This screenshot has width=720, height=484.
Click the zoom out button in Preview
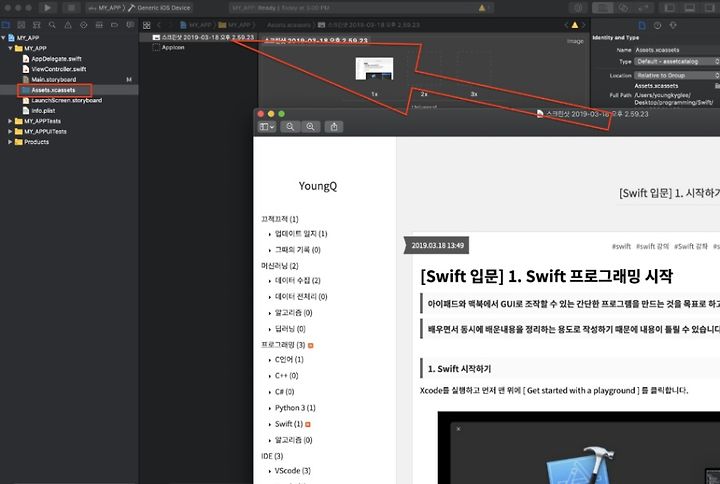click(290, 127)
